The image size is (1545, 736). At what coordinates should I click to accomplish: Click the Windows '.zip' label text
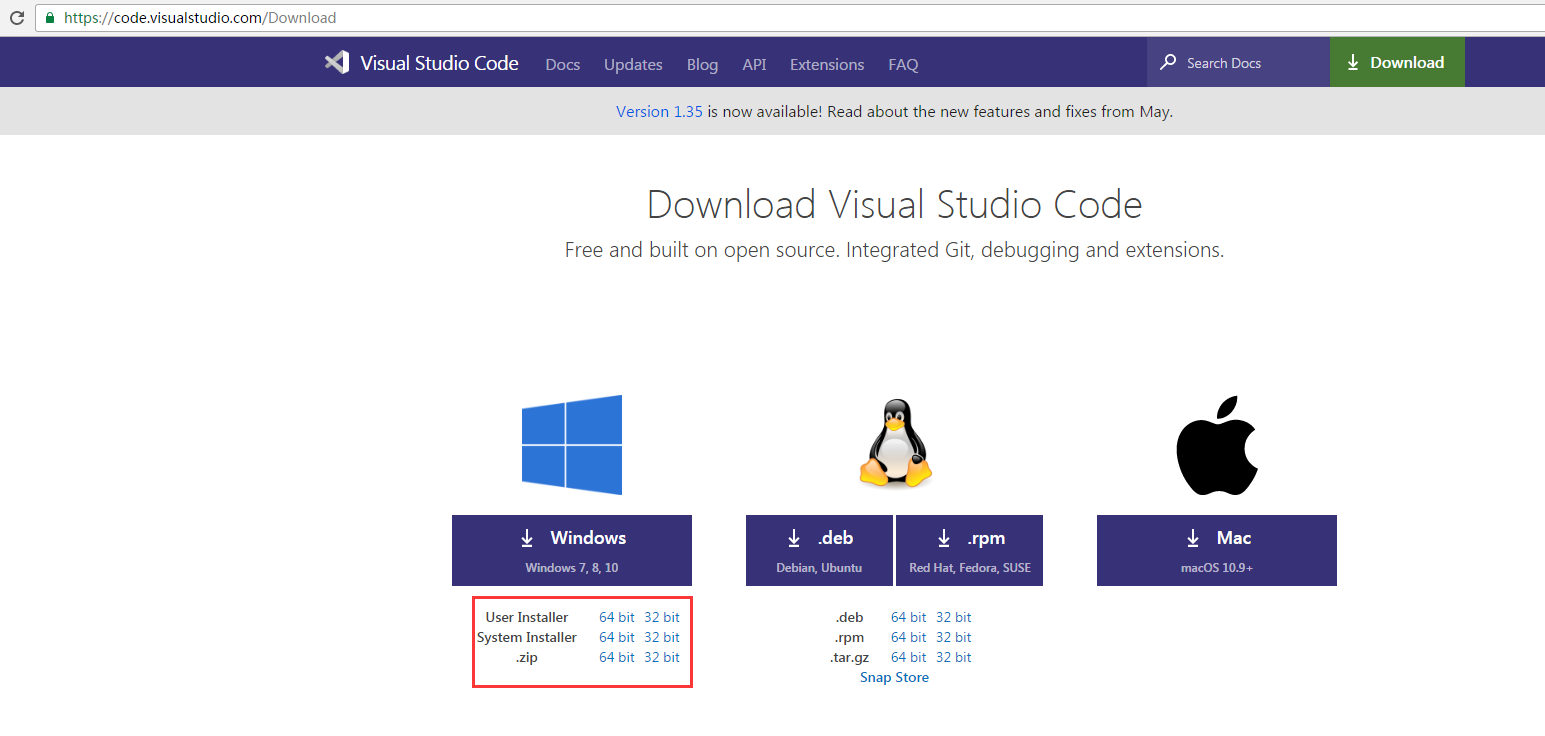click(527, 657)
